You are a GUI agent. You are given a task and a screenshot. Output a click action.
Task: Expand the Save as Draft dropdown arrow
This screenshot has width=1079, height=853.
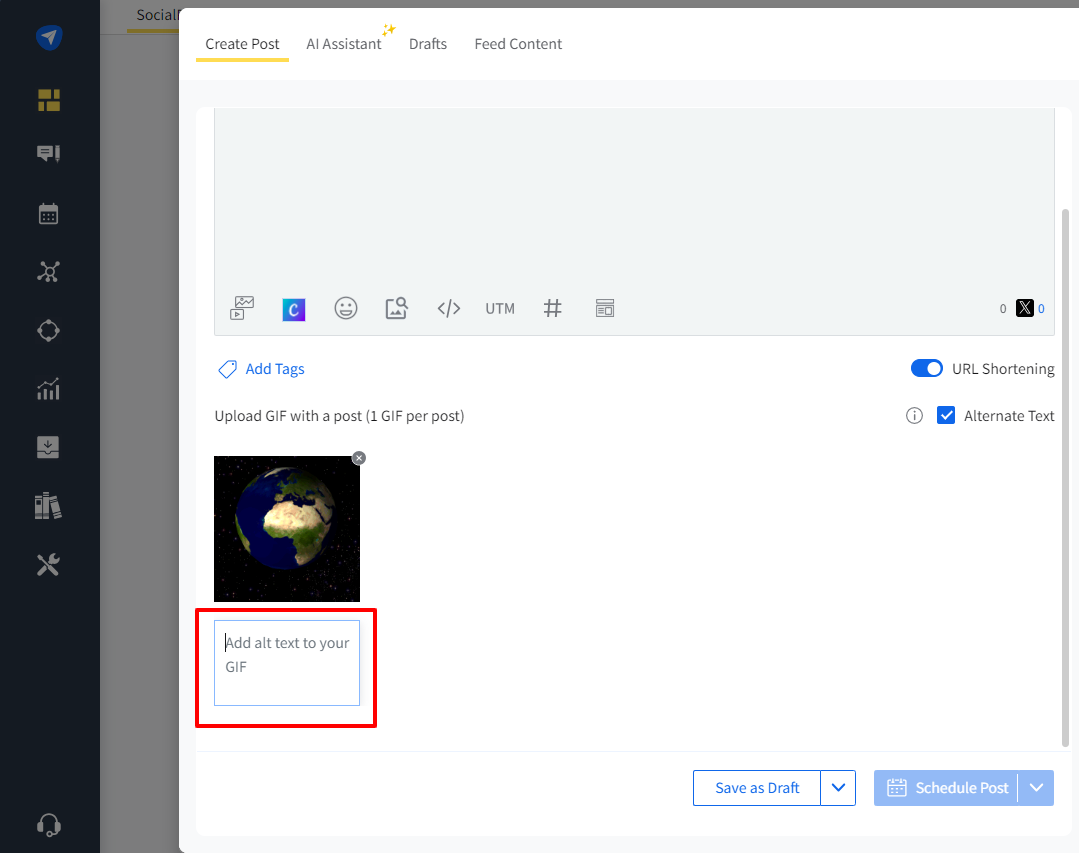click(x=838, y=788)
